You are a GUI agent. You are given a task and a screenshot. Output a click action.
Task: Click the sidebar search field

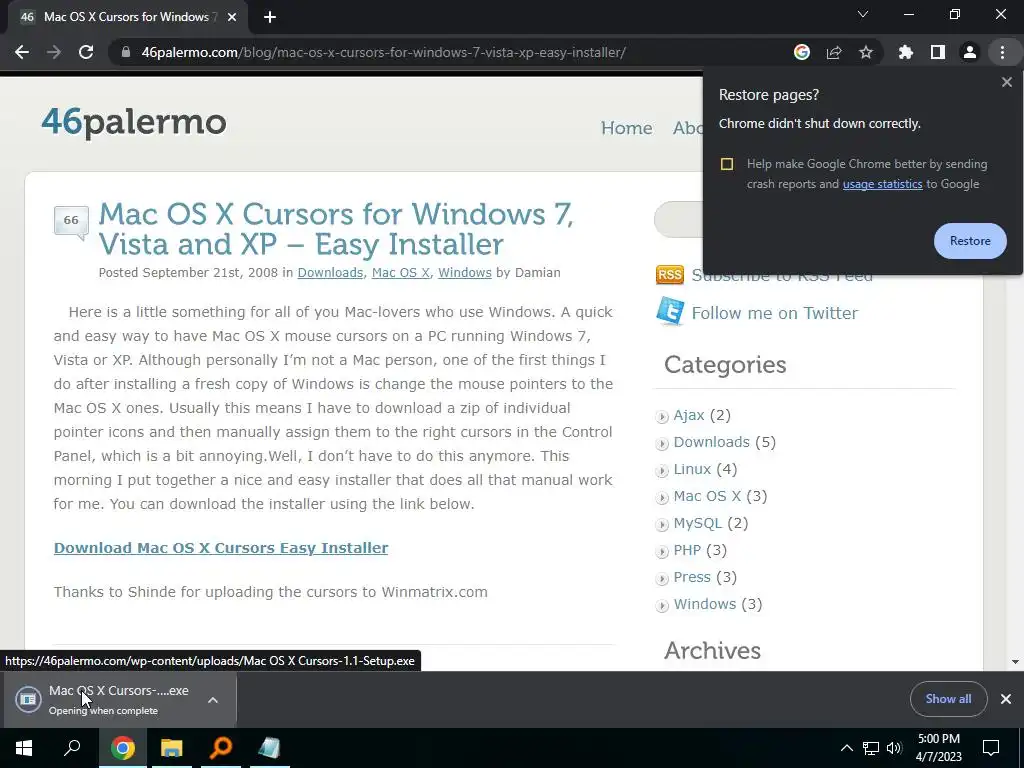(679, 220)
